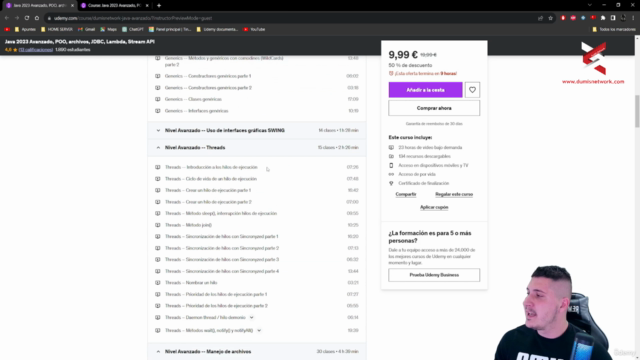The height and width of the screenshot is (360, 640).
Task: Open YouTube bookmark labeled YouTube
Action: (x=254, y=29)
